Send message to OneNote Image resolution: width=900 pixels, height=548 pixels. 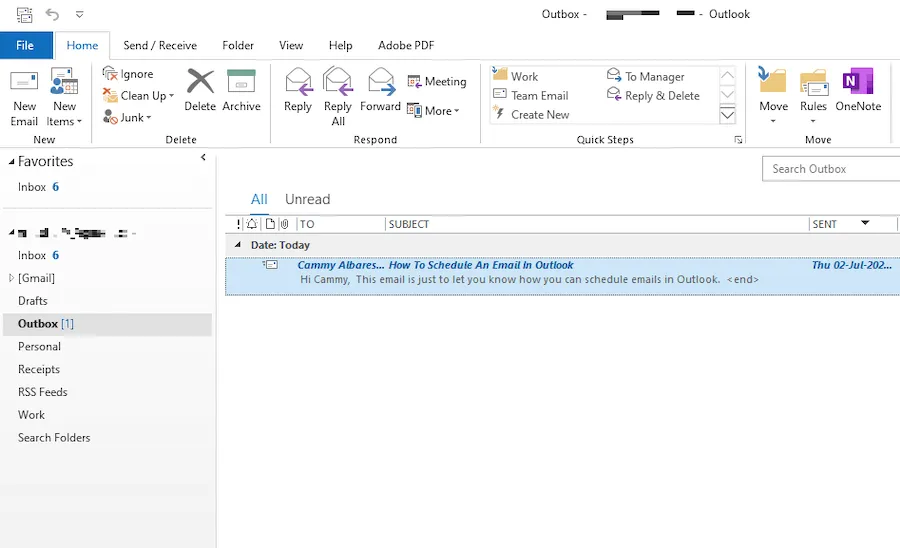858,90
